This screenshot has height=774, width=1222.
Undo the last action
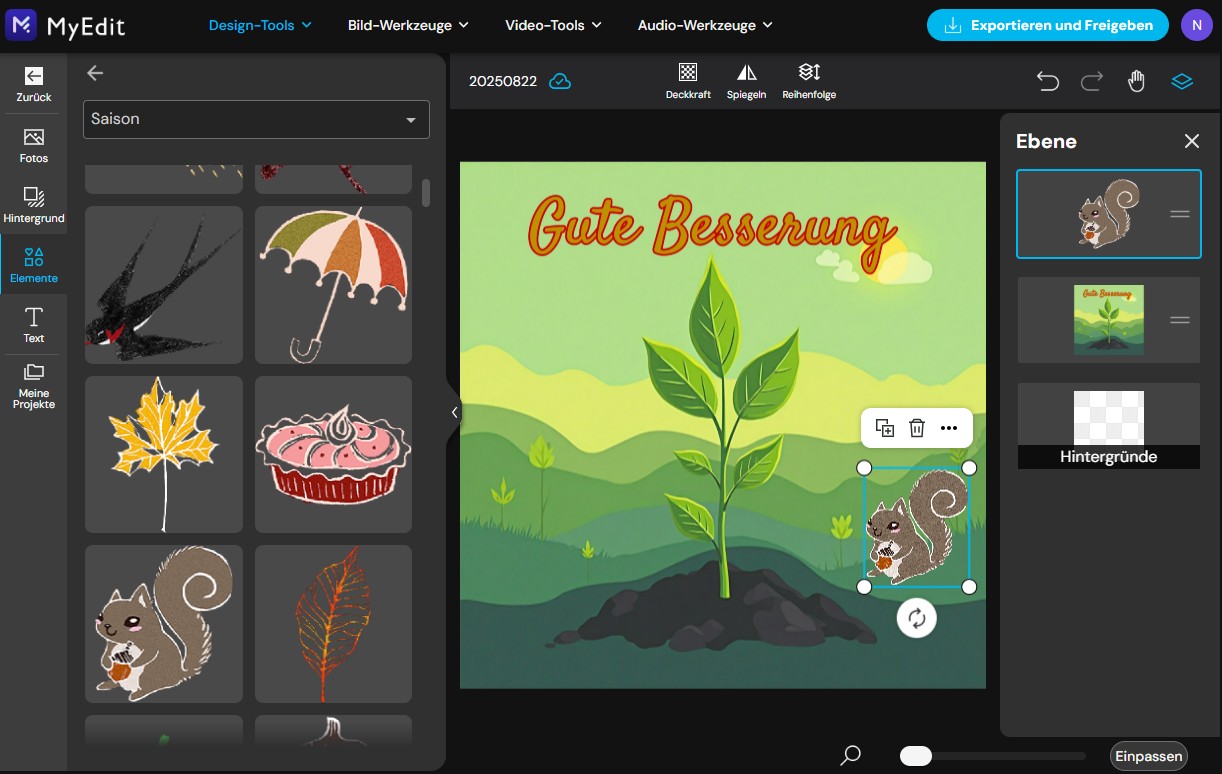pyautogui.click(x=1047, y=81)
